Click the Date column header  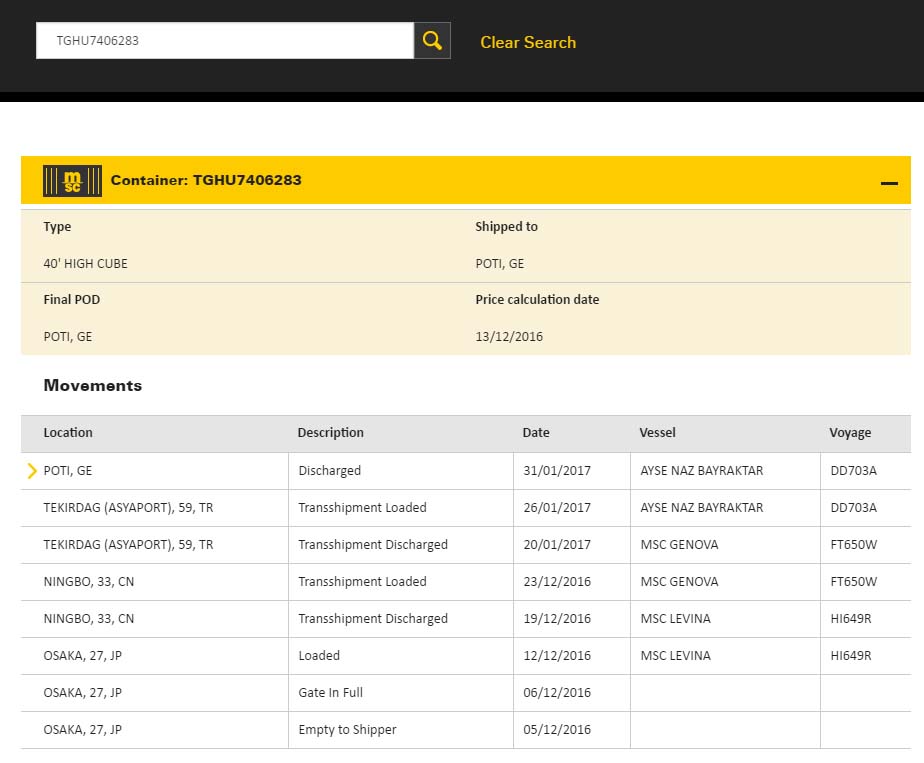coord(536,433)
